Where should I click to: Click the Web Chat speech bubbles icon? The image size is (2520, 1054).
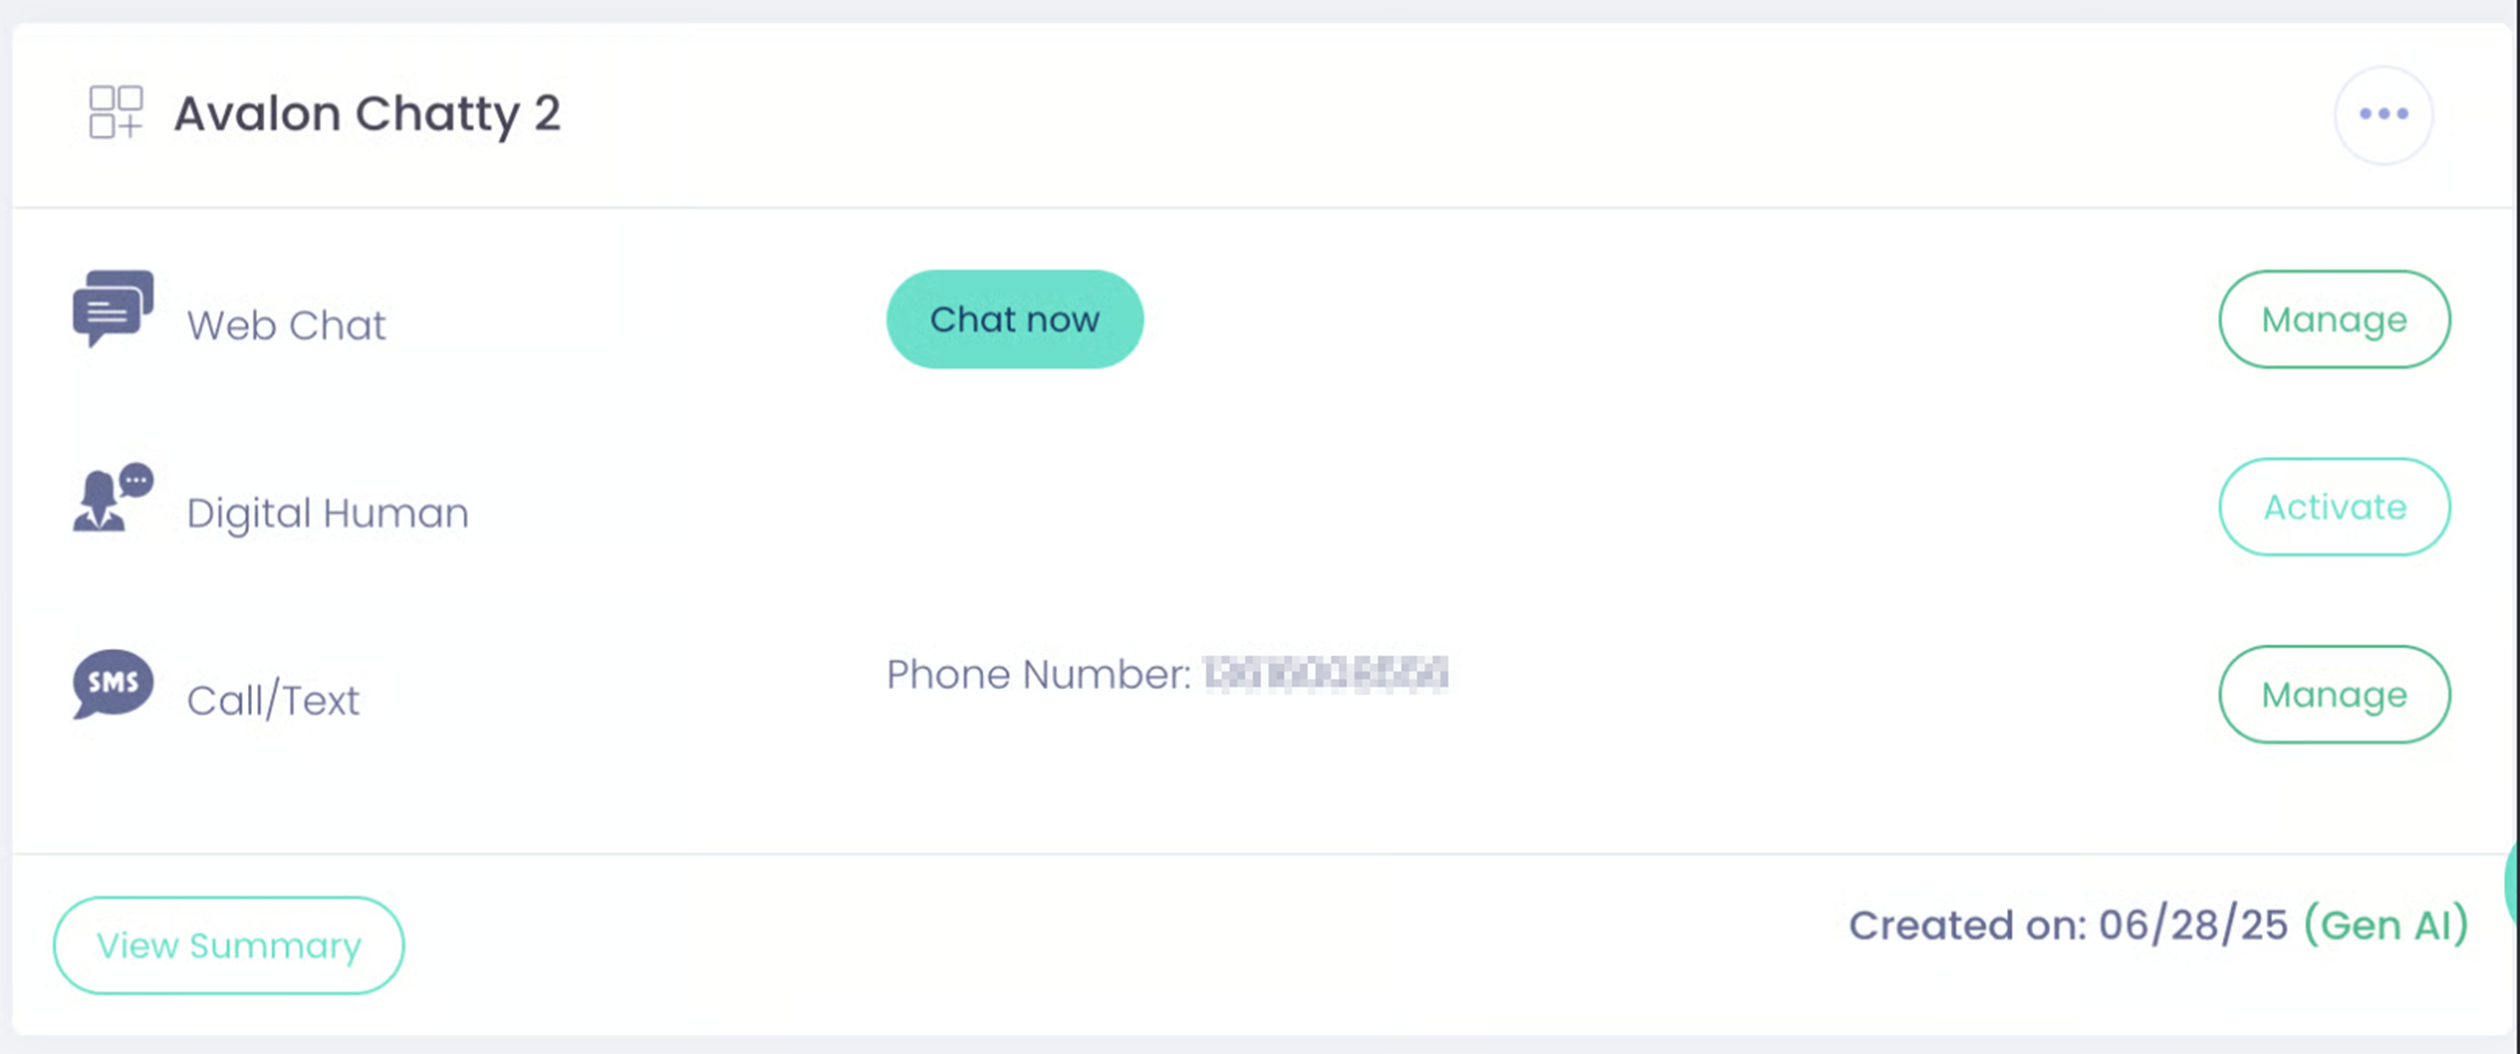coord(113,308)
